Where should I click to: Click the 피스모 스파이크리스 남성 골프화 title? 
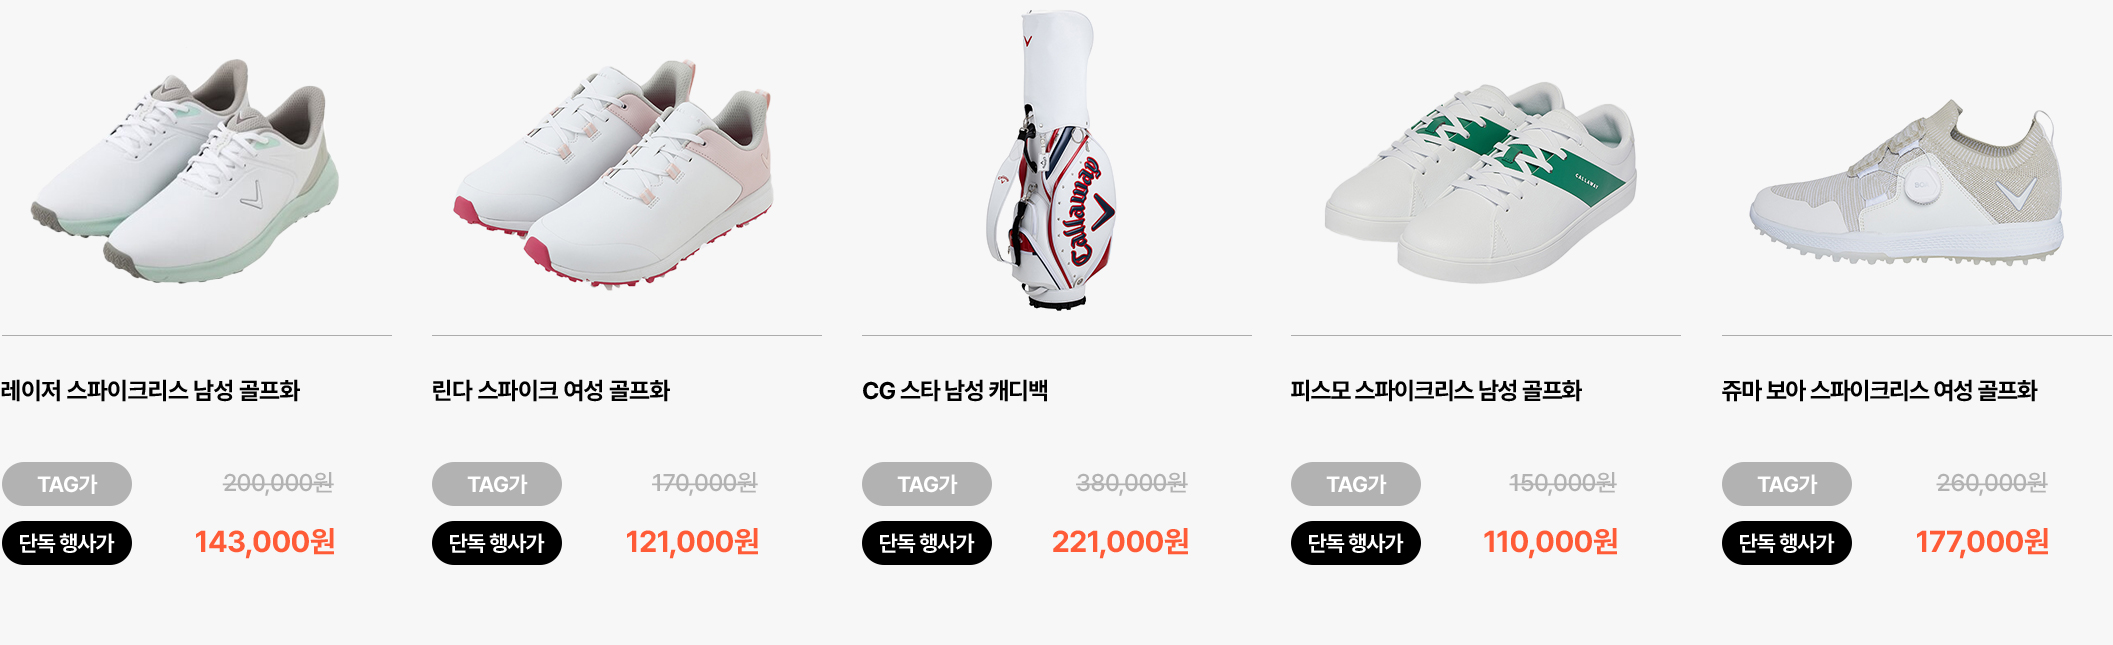(1436, 390)
